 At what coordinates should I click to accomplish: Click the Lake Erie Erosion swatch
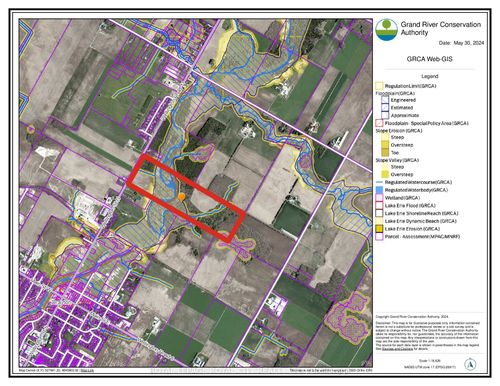click(380, 229)
